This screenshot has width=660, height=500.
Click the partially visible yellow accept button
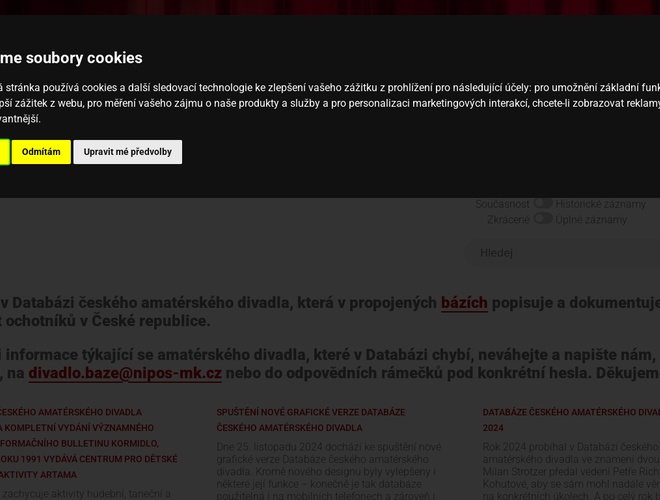pos(4,152)
